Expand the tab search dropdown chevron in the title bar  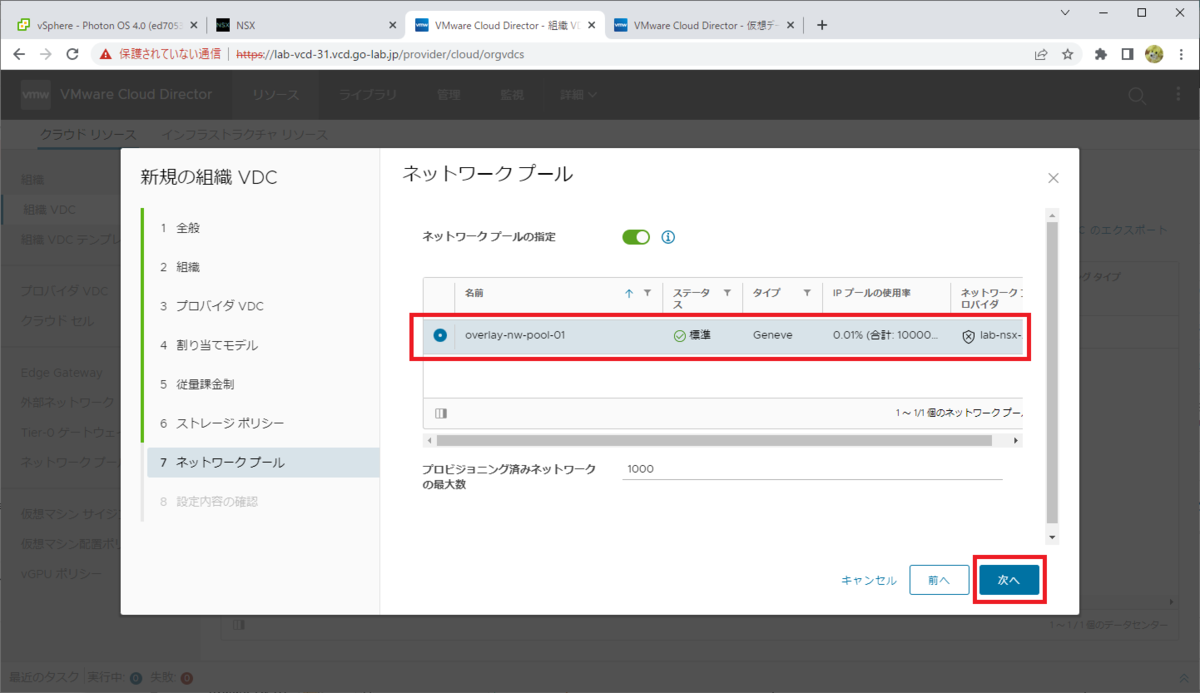(1063, 13)
